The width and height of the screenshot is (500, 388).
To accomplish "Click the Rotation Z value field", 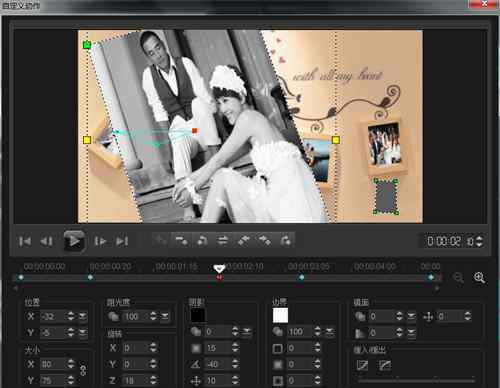I will point(136,380).
